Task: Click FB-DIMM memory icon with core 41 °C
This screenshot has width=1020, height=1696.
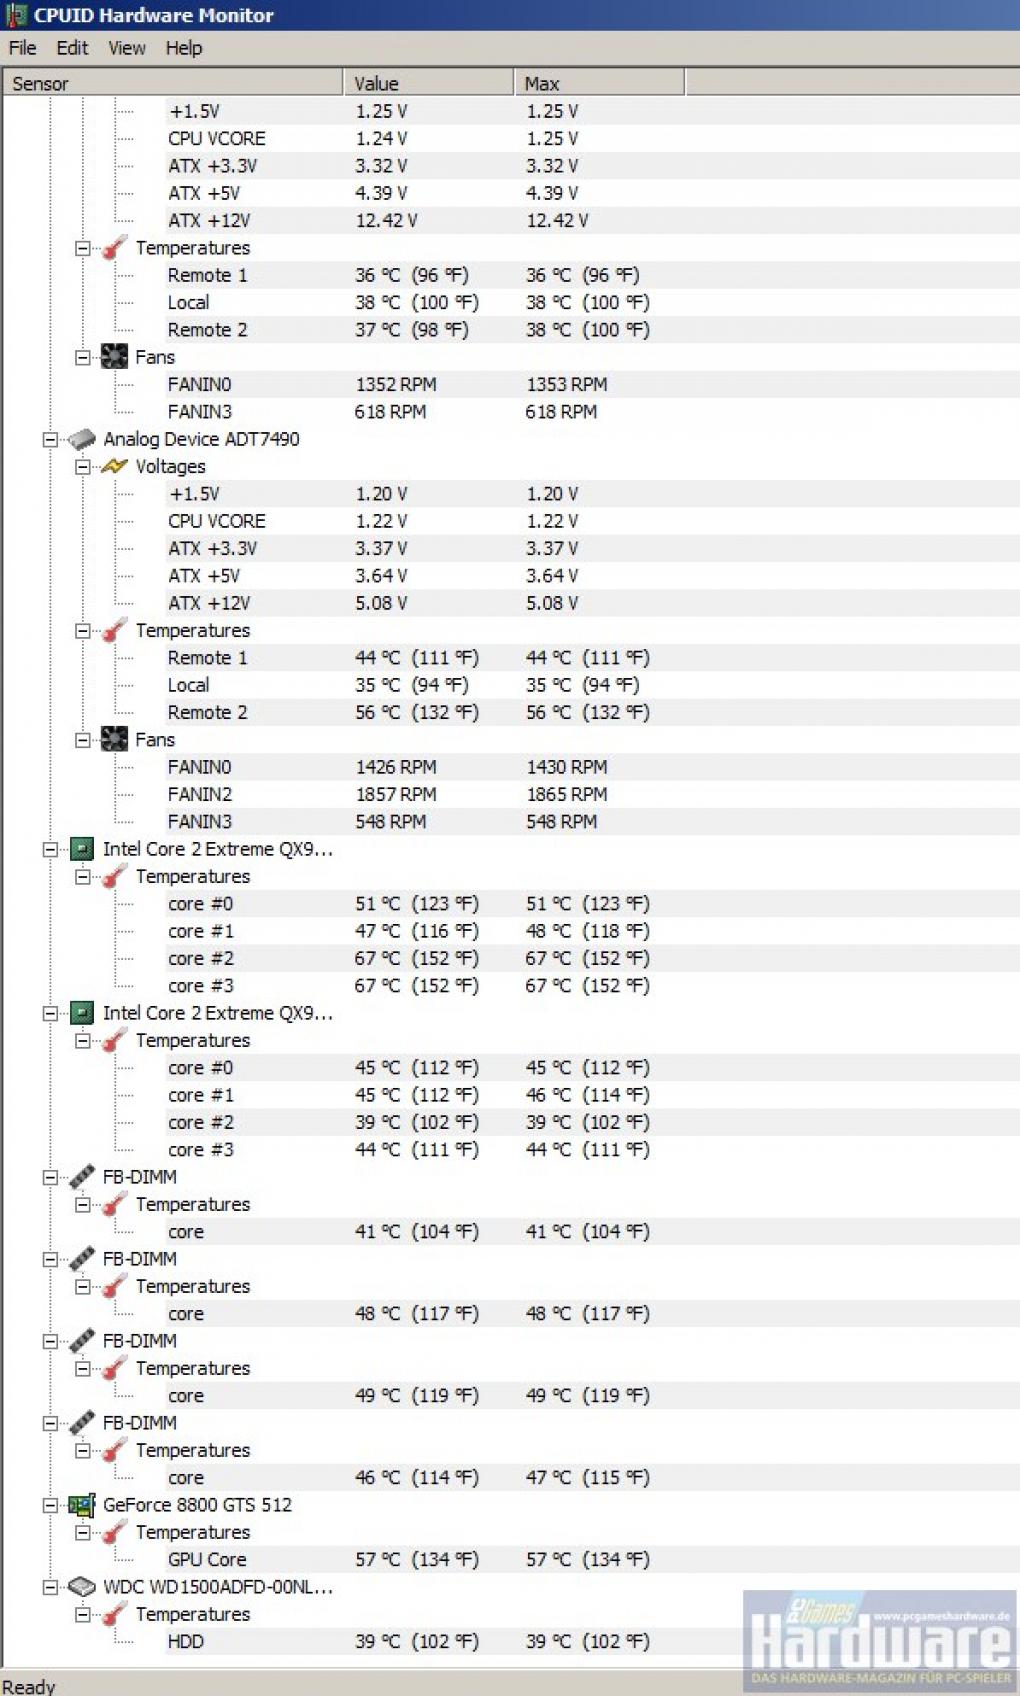Action: click(x=81, y=1177)
